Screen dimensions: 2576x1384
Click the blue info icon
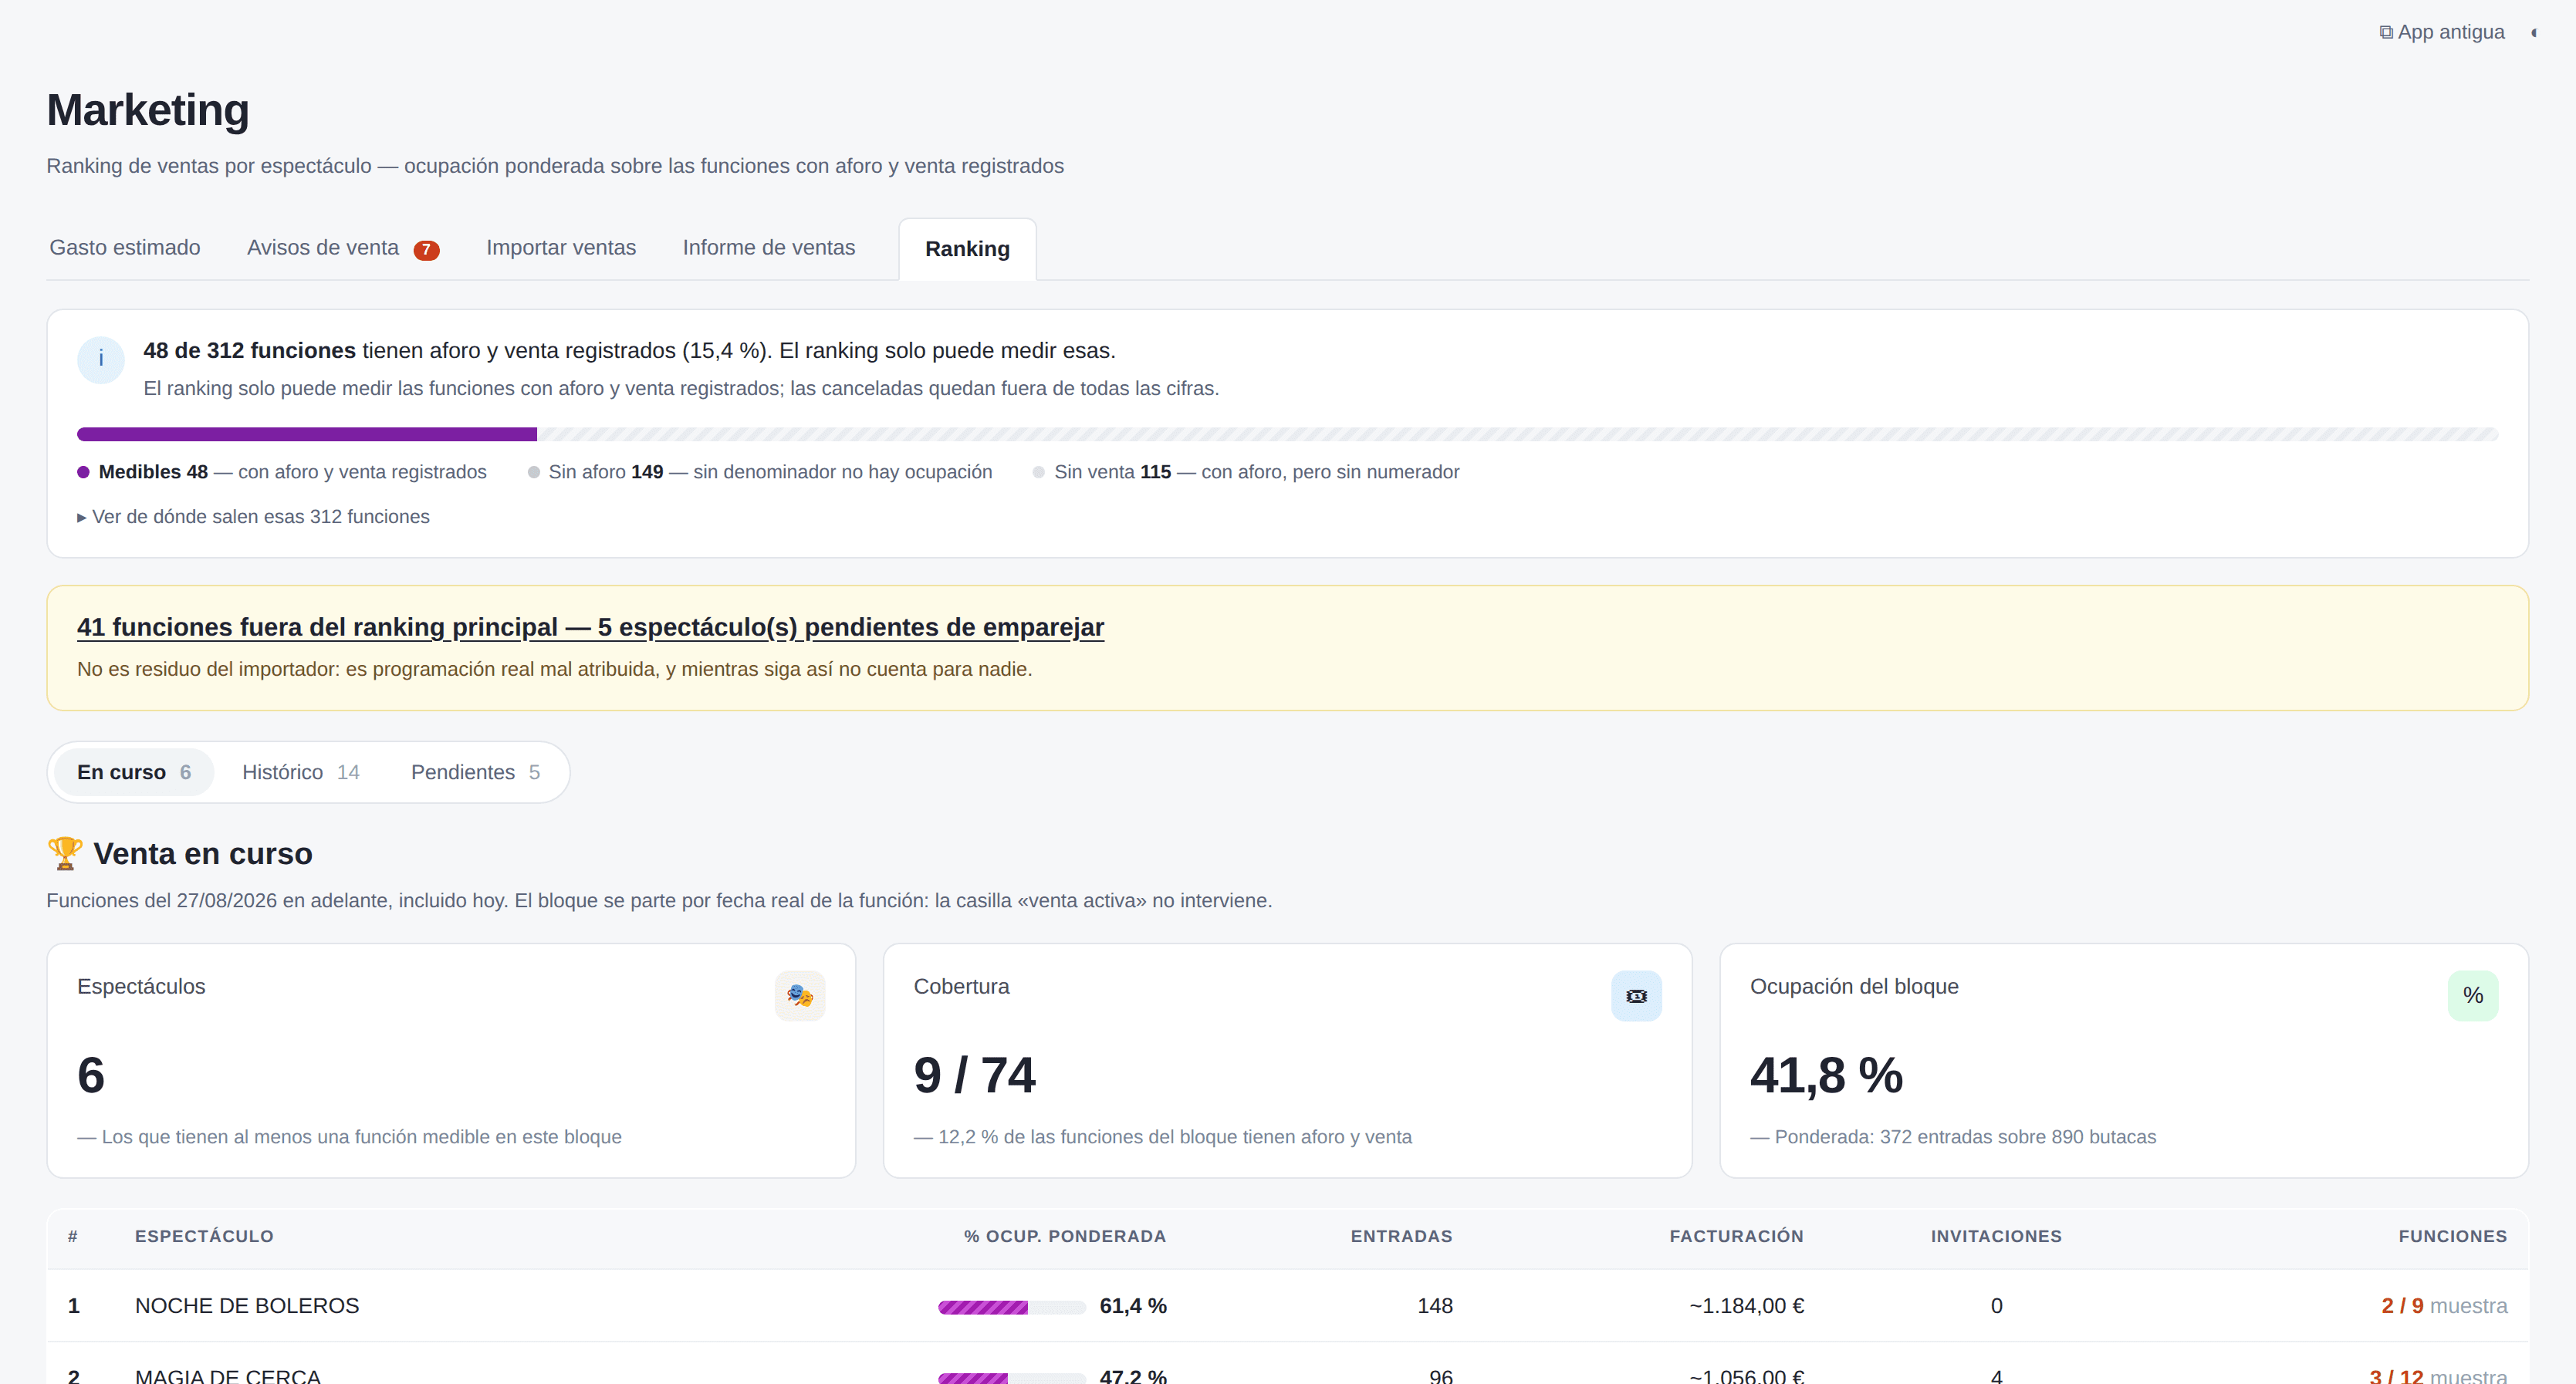101,360
